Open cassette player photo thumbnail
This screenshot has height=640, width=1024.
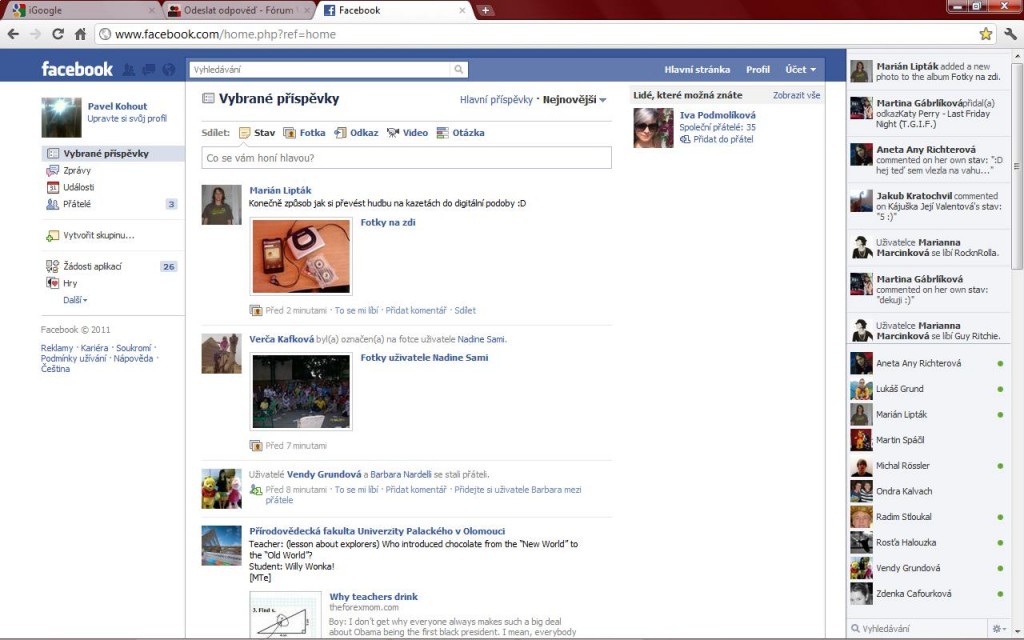point(301,256)
